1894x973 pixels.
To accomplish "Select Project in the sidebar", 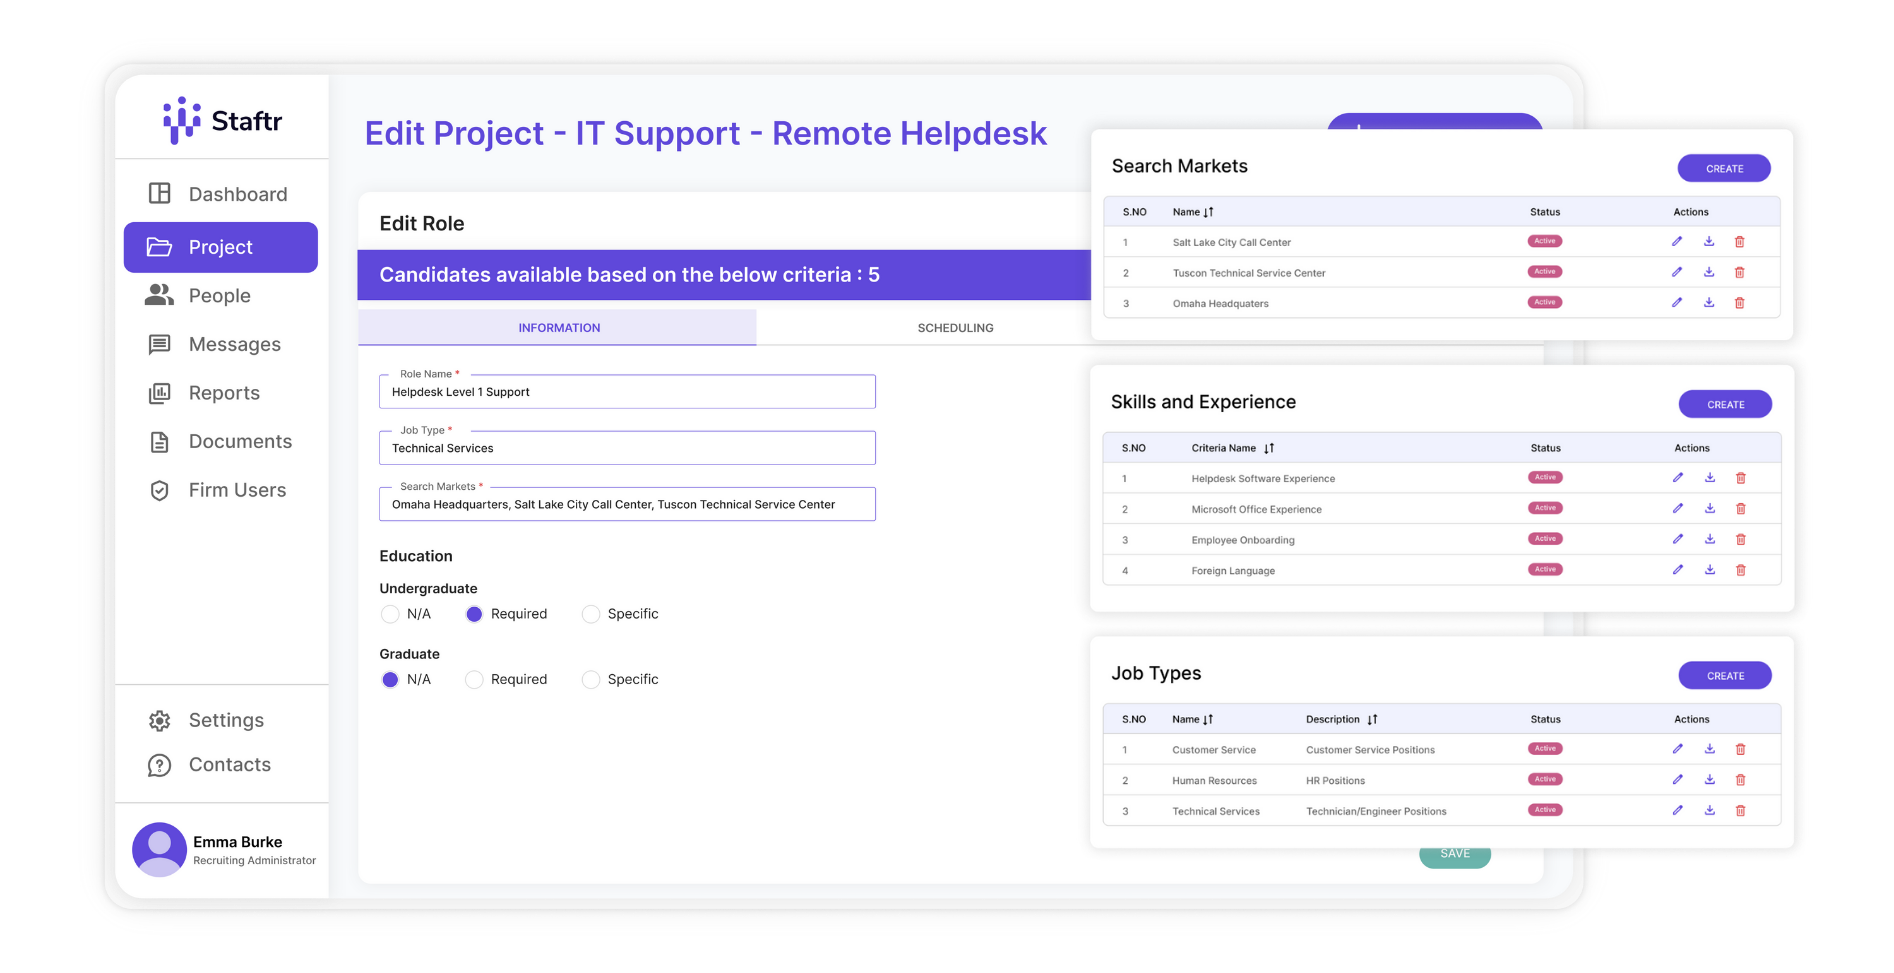I will [221, 247].
